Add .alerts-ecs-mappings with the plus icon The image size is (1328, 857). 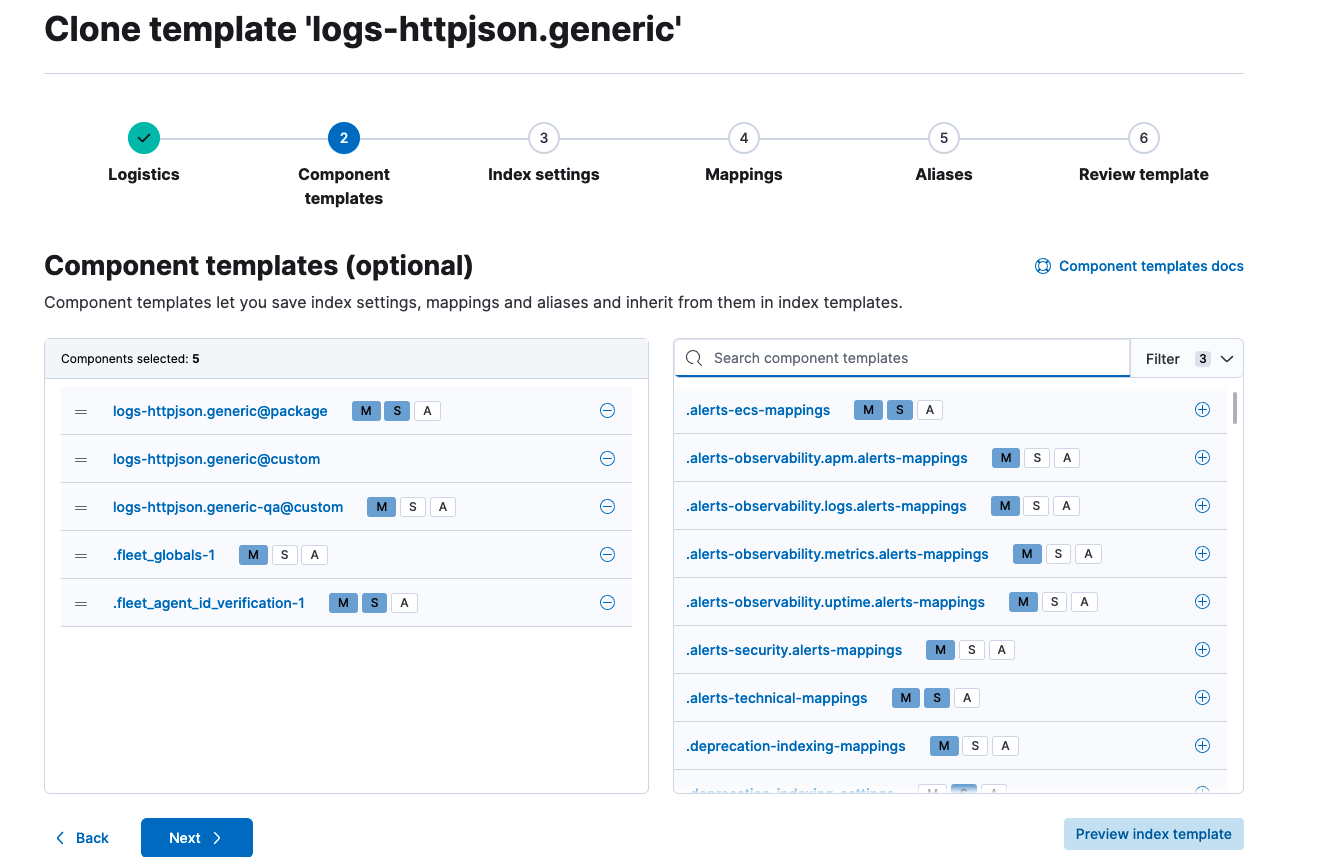tap(1202, 409)
